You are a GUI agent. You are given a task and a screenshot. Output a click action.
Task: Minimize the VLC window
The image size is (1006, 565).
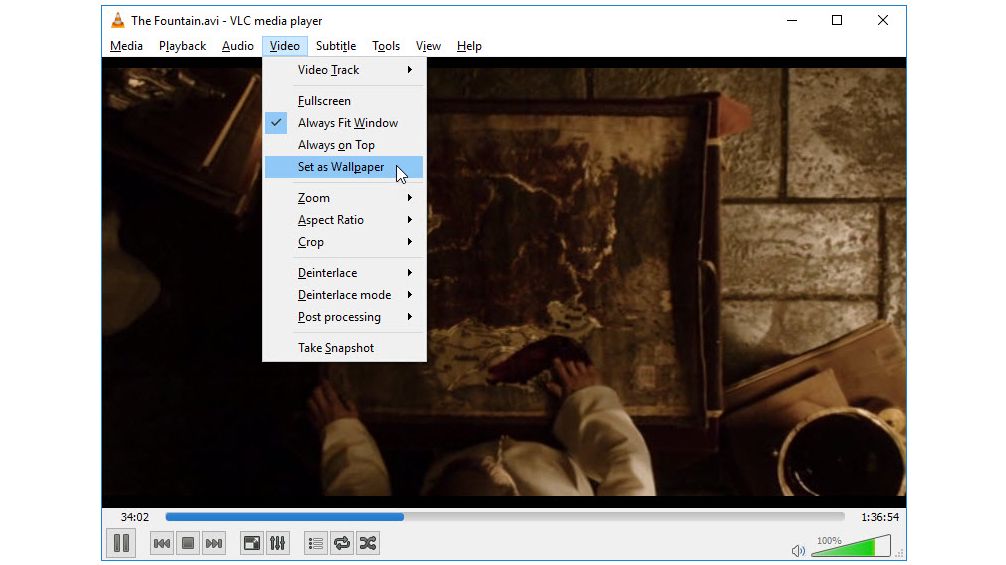coord(792,21)
